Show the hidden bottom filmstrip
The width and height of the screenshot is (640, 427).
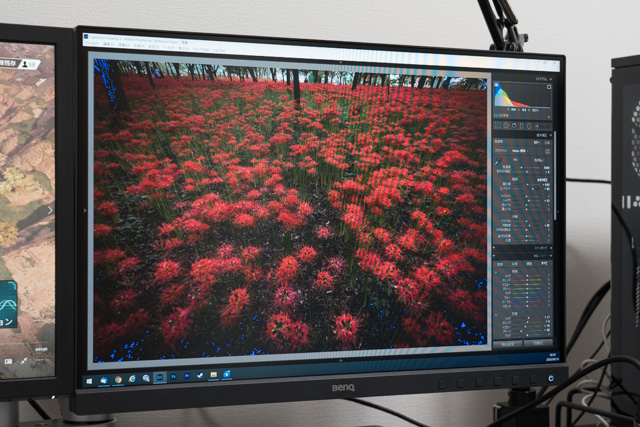[340, 359]
